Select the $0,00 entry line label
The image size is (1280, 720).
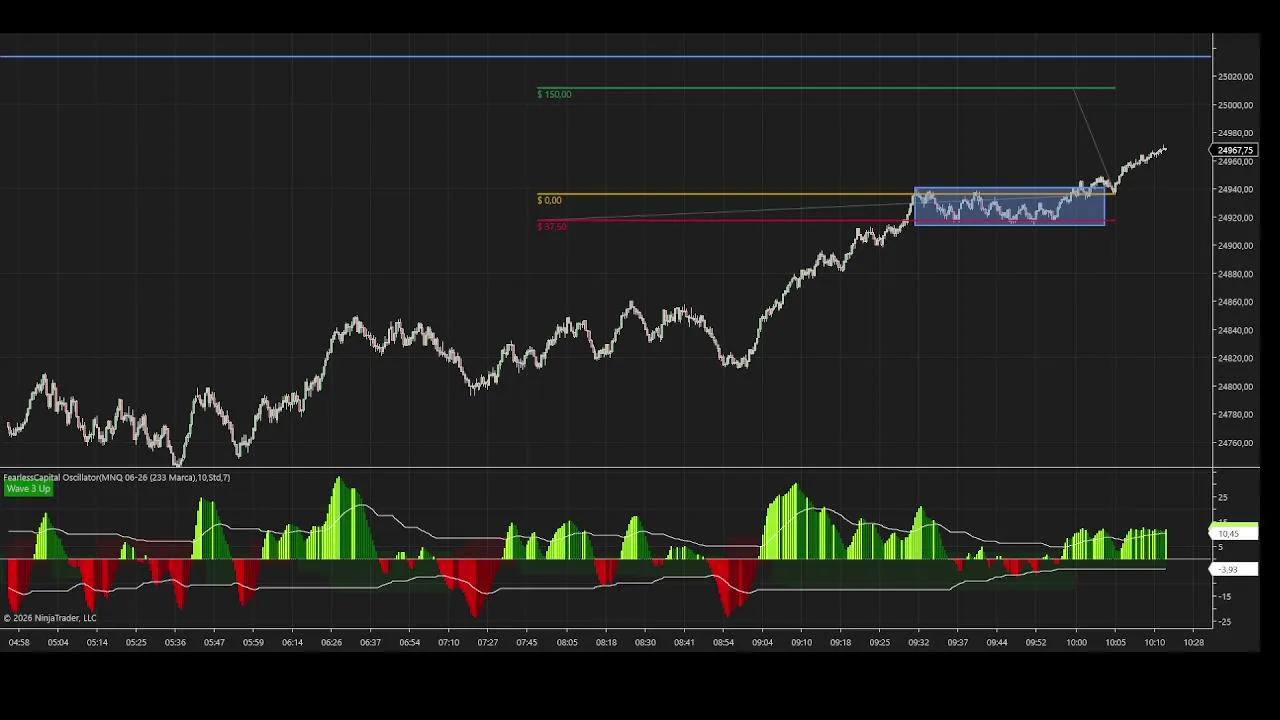point(549,200)
